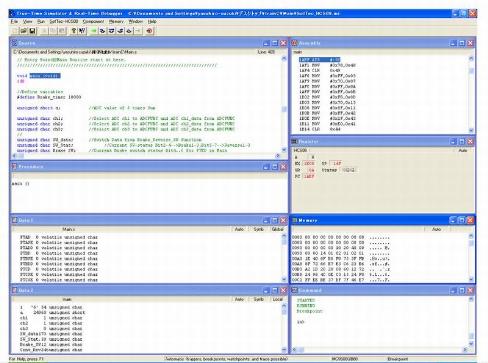Click the Open file toolbar icon

23,31
